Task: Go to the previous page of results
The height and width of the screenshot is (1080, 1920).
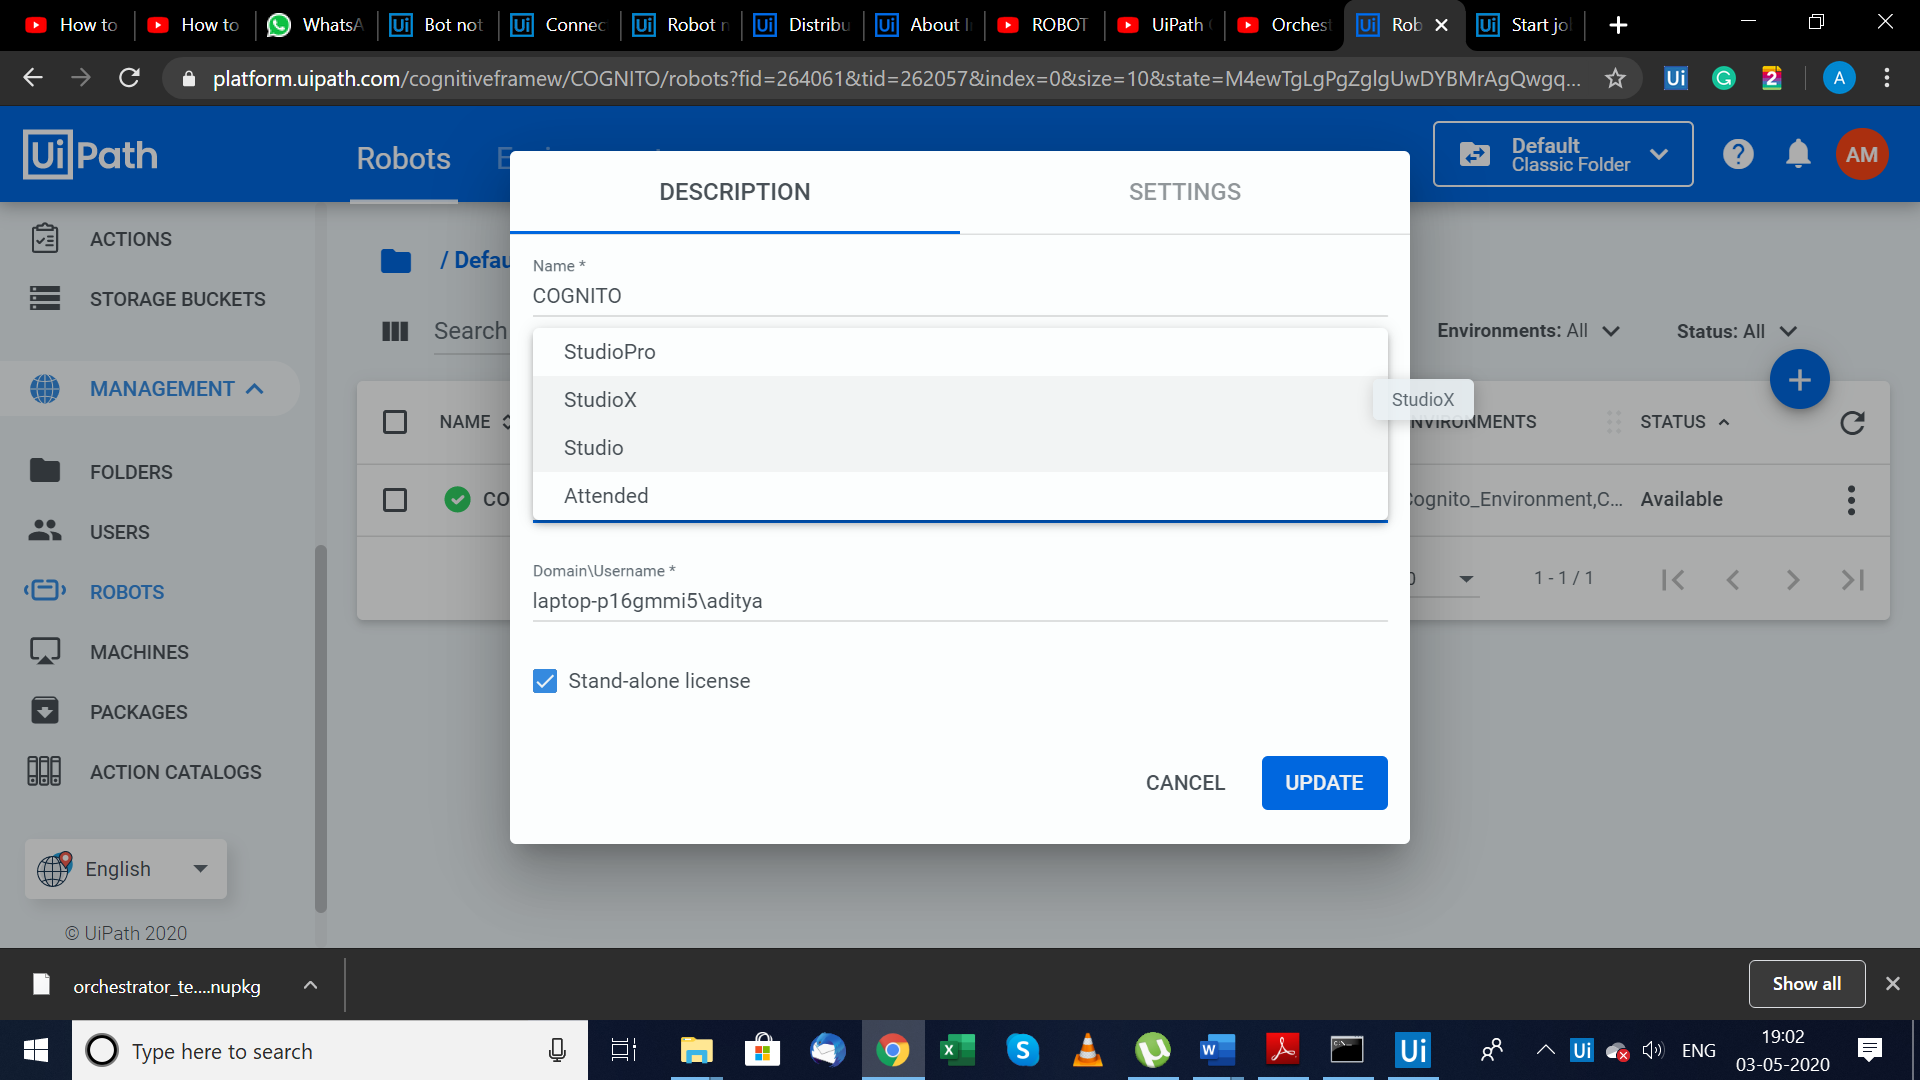Action: [1733, 580]
